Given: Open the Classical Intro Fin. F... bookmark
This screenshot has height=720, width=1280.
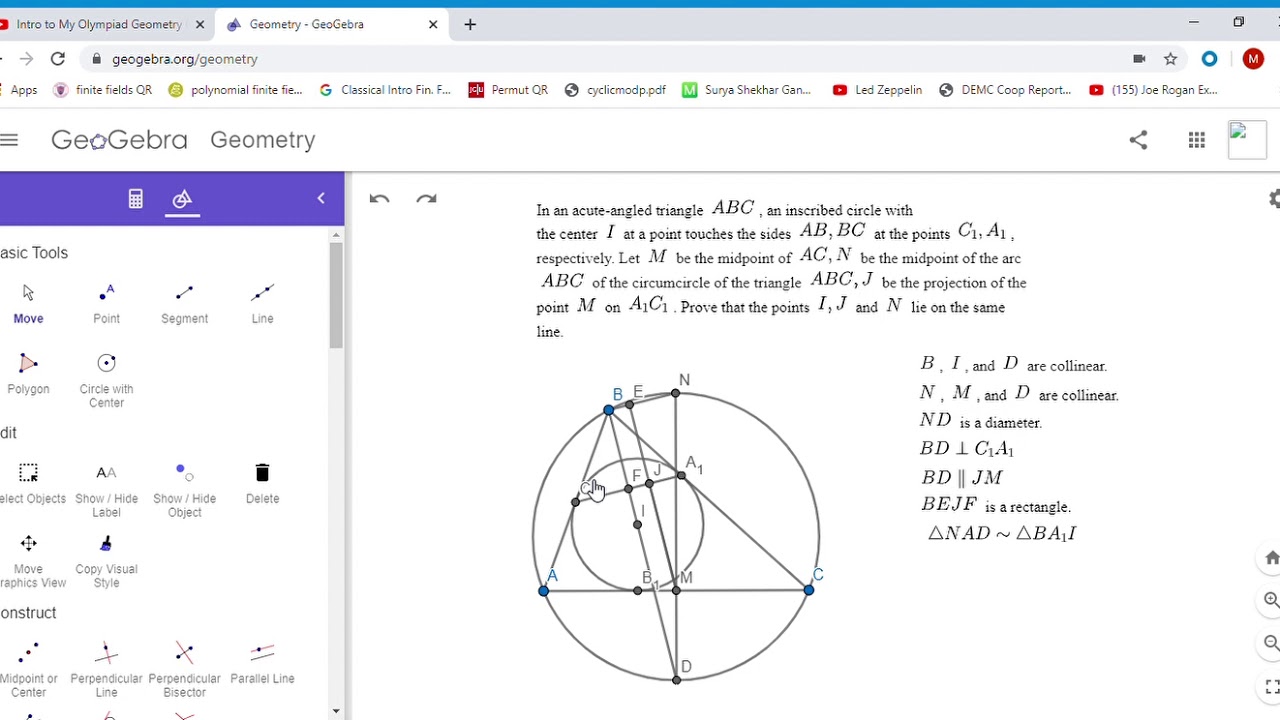Looking at the screenshot, I should (385, 90).
